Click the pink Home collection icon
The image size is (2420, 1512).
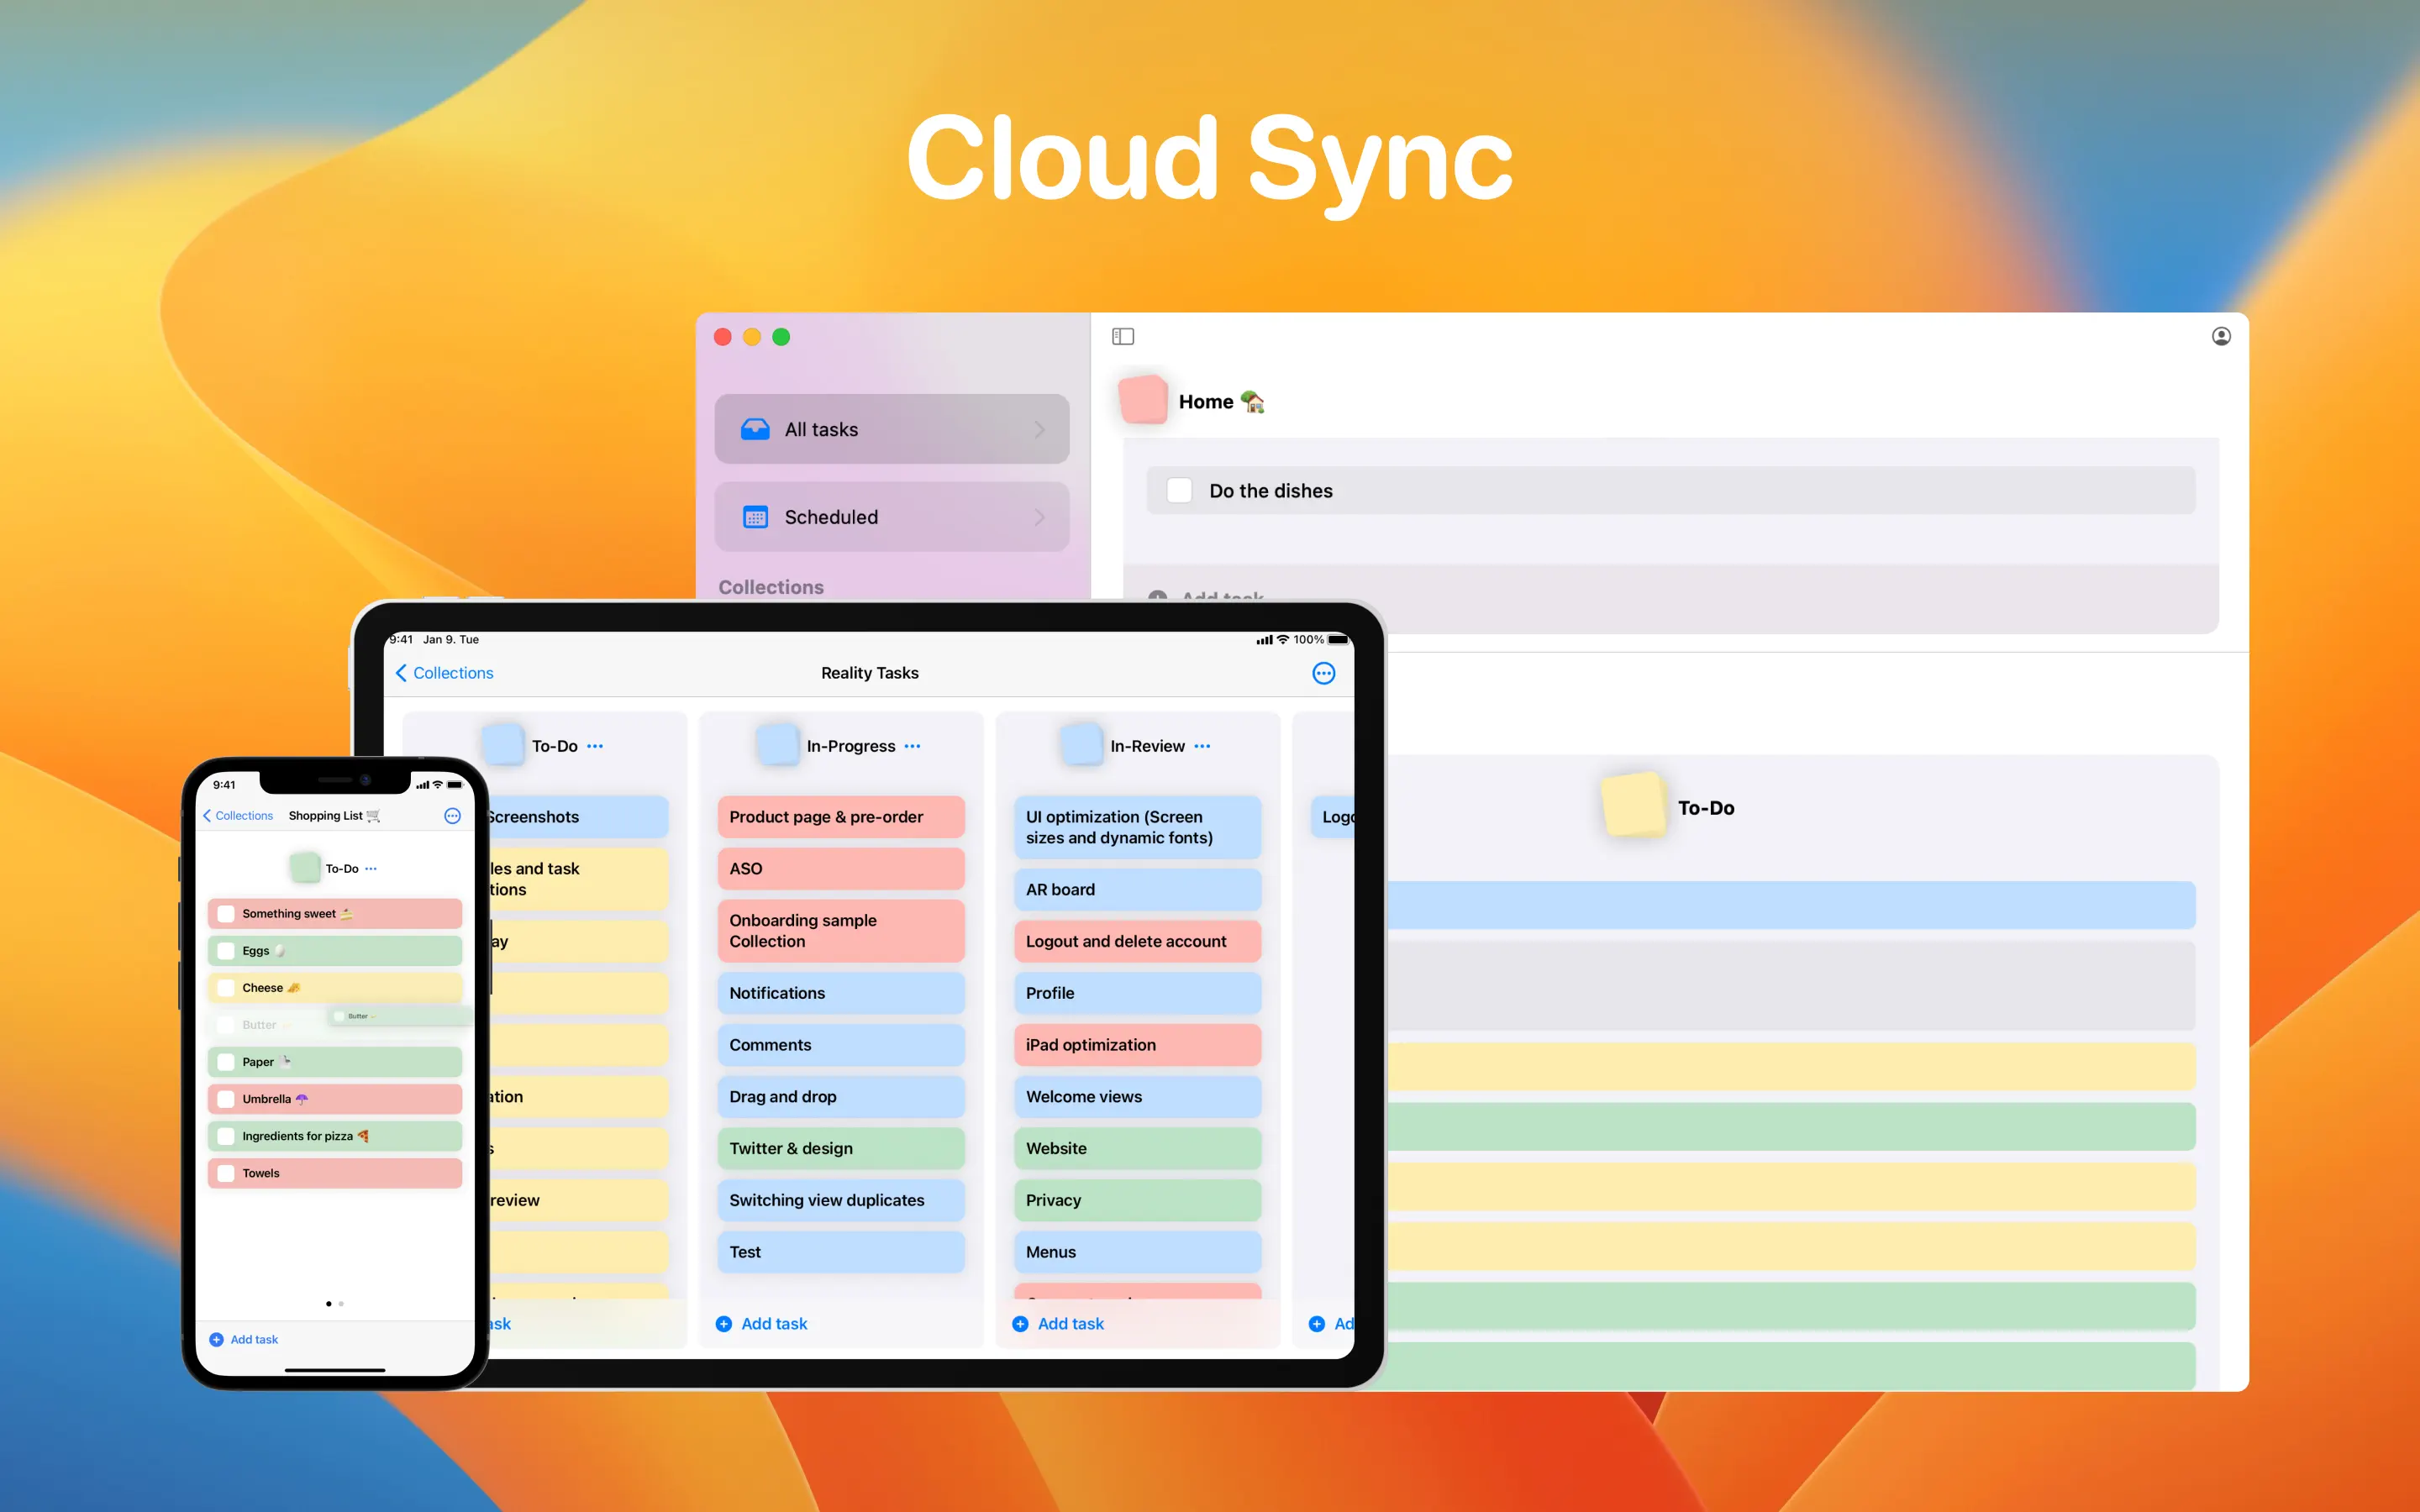[x=1144, y=400]
